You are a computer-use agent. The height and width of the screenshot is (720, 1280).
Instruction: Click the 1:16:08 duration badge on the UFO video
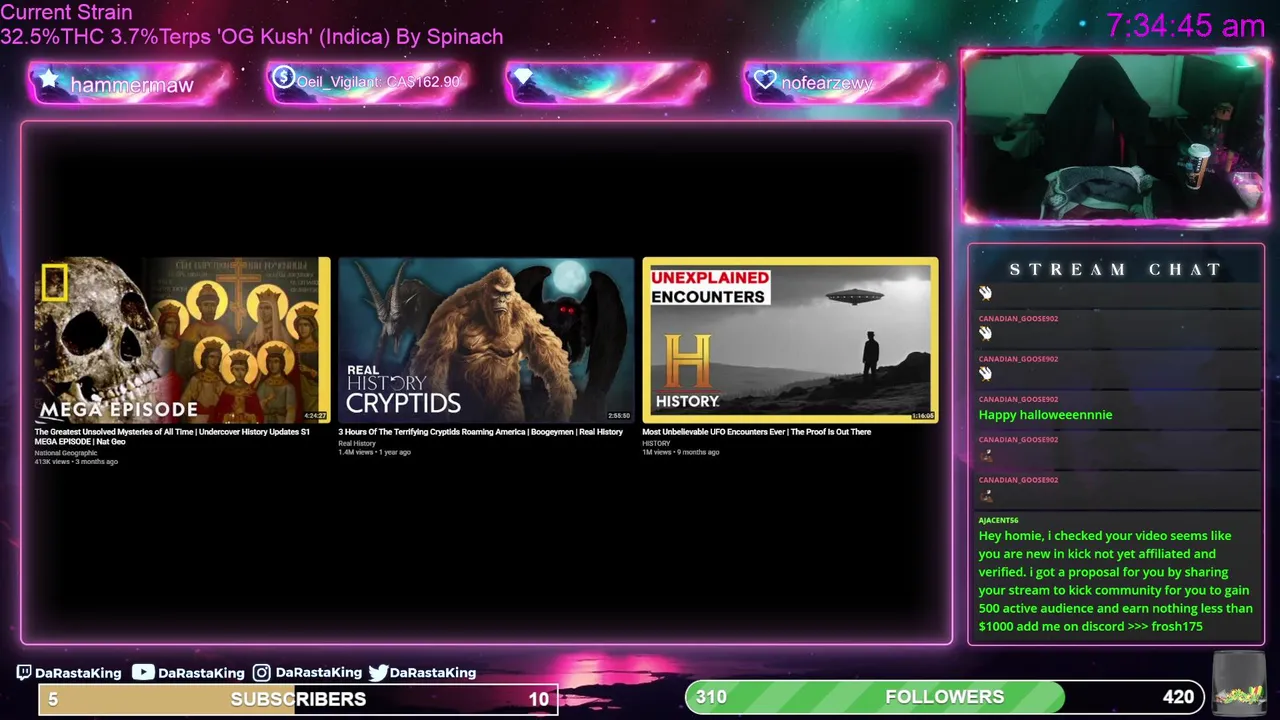(x=922, y=416)
